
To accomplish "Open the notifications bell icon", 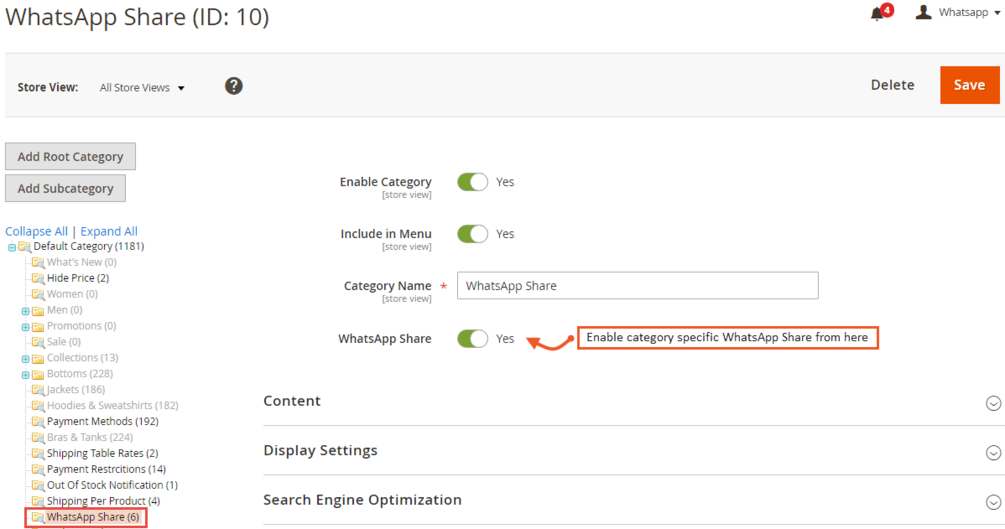I will coord(877,13).
